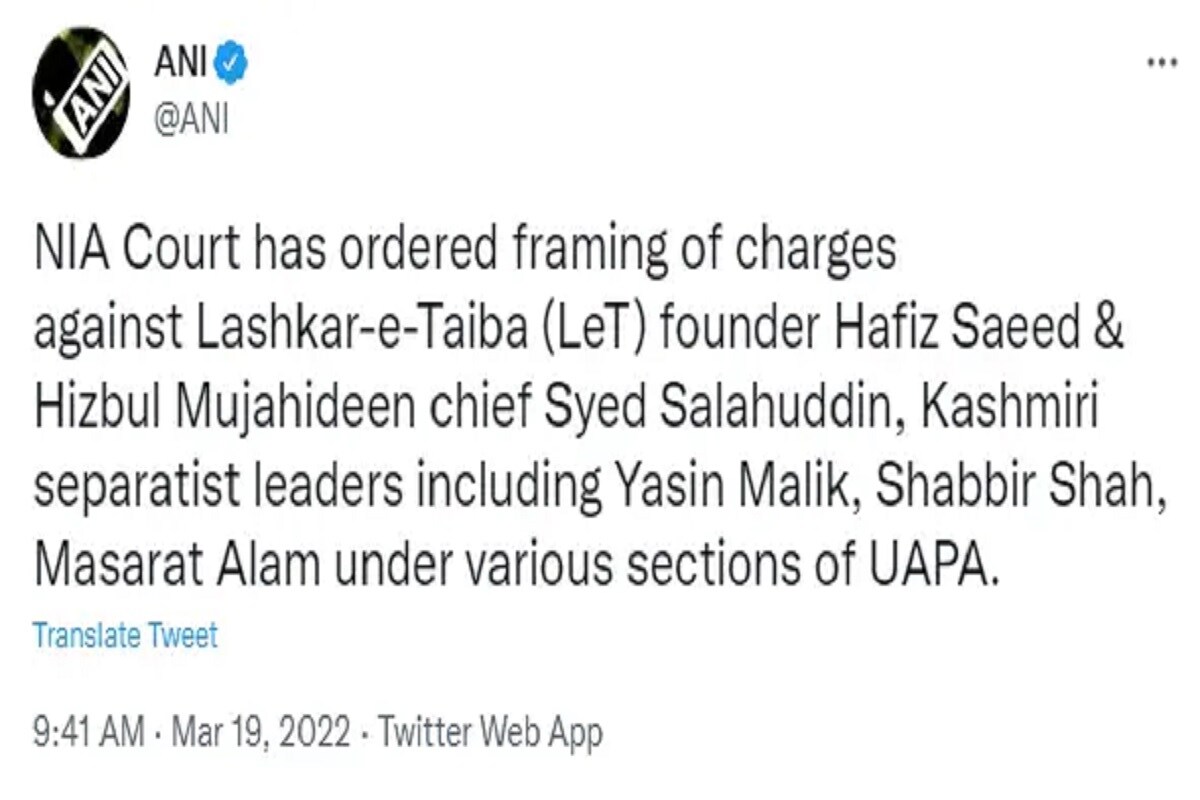The width and height of the screenshot is (1200, 800).
Task: Open the @ANI handle link
Action: click(x=191, y=119)
